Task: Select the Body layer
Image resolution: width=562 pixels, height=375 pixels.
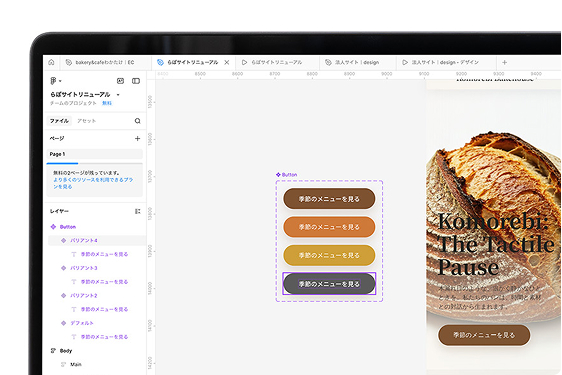Action: point(66,351)
